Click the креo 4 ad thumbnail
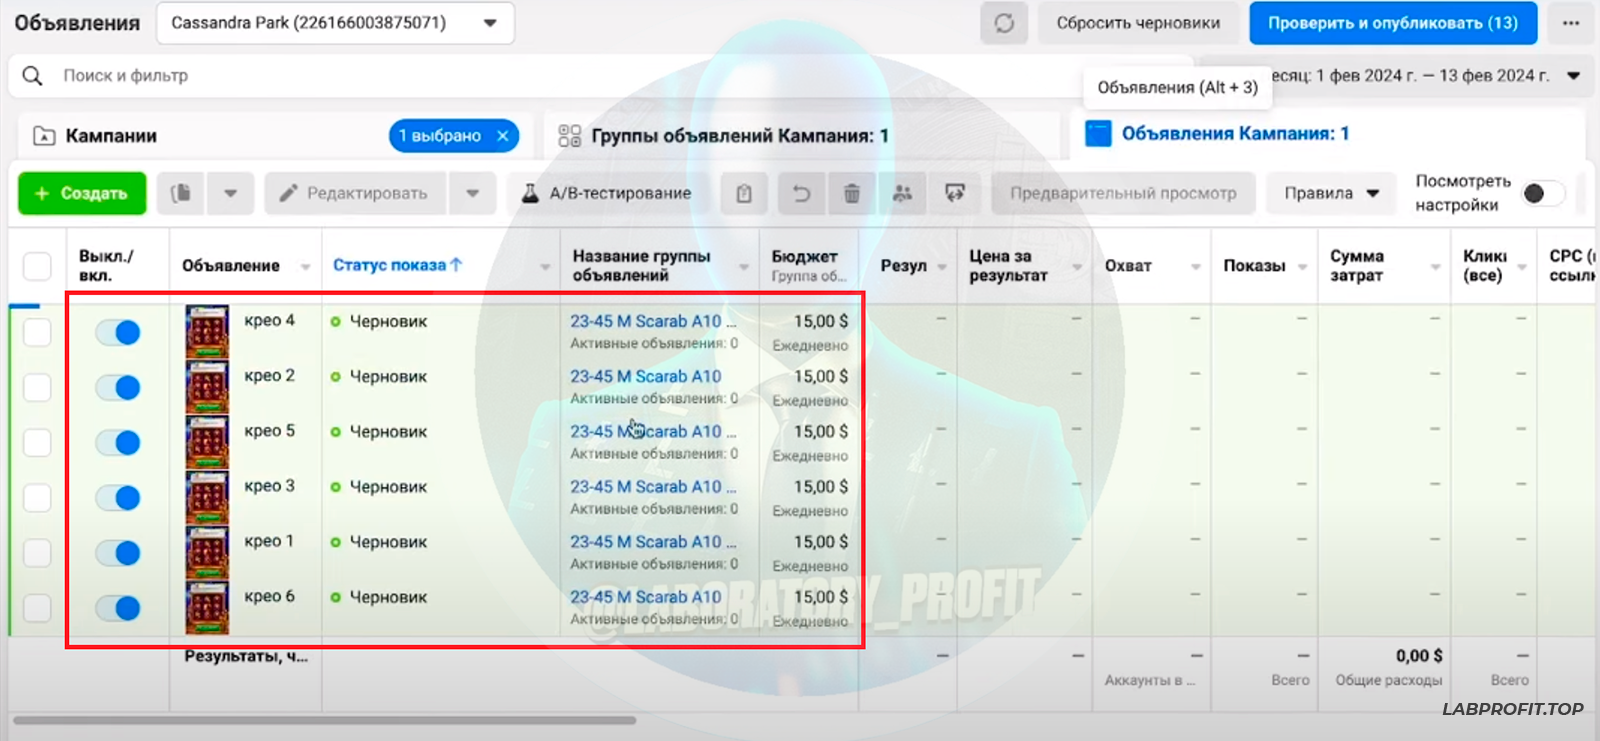 [207, 331]
